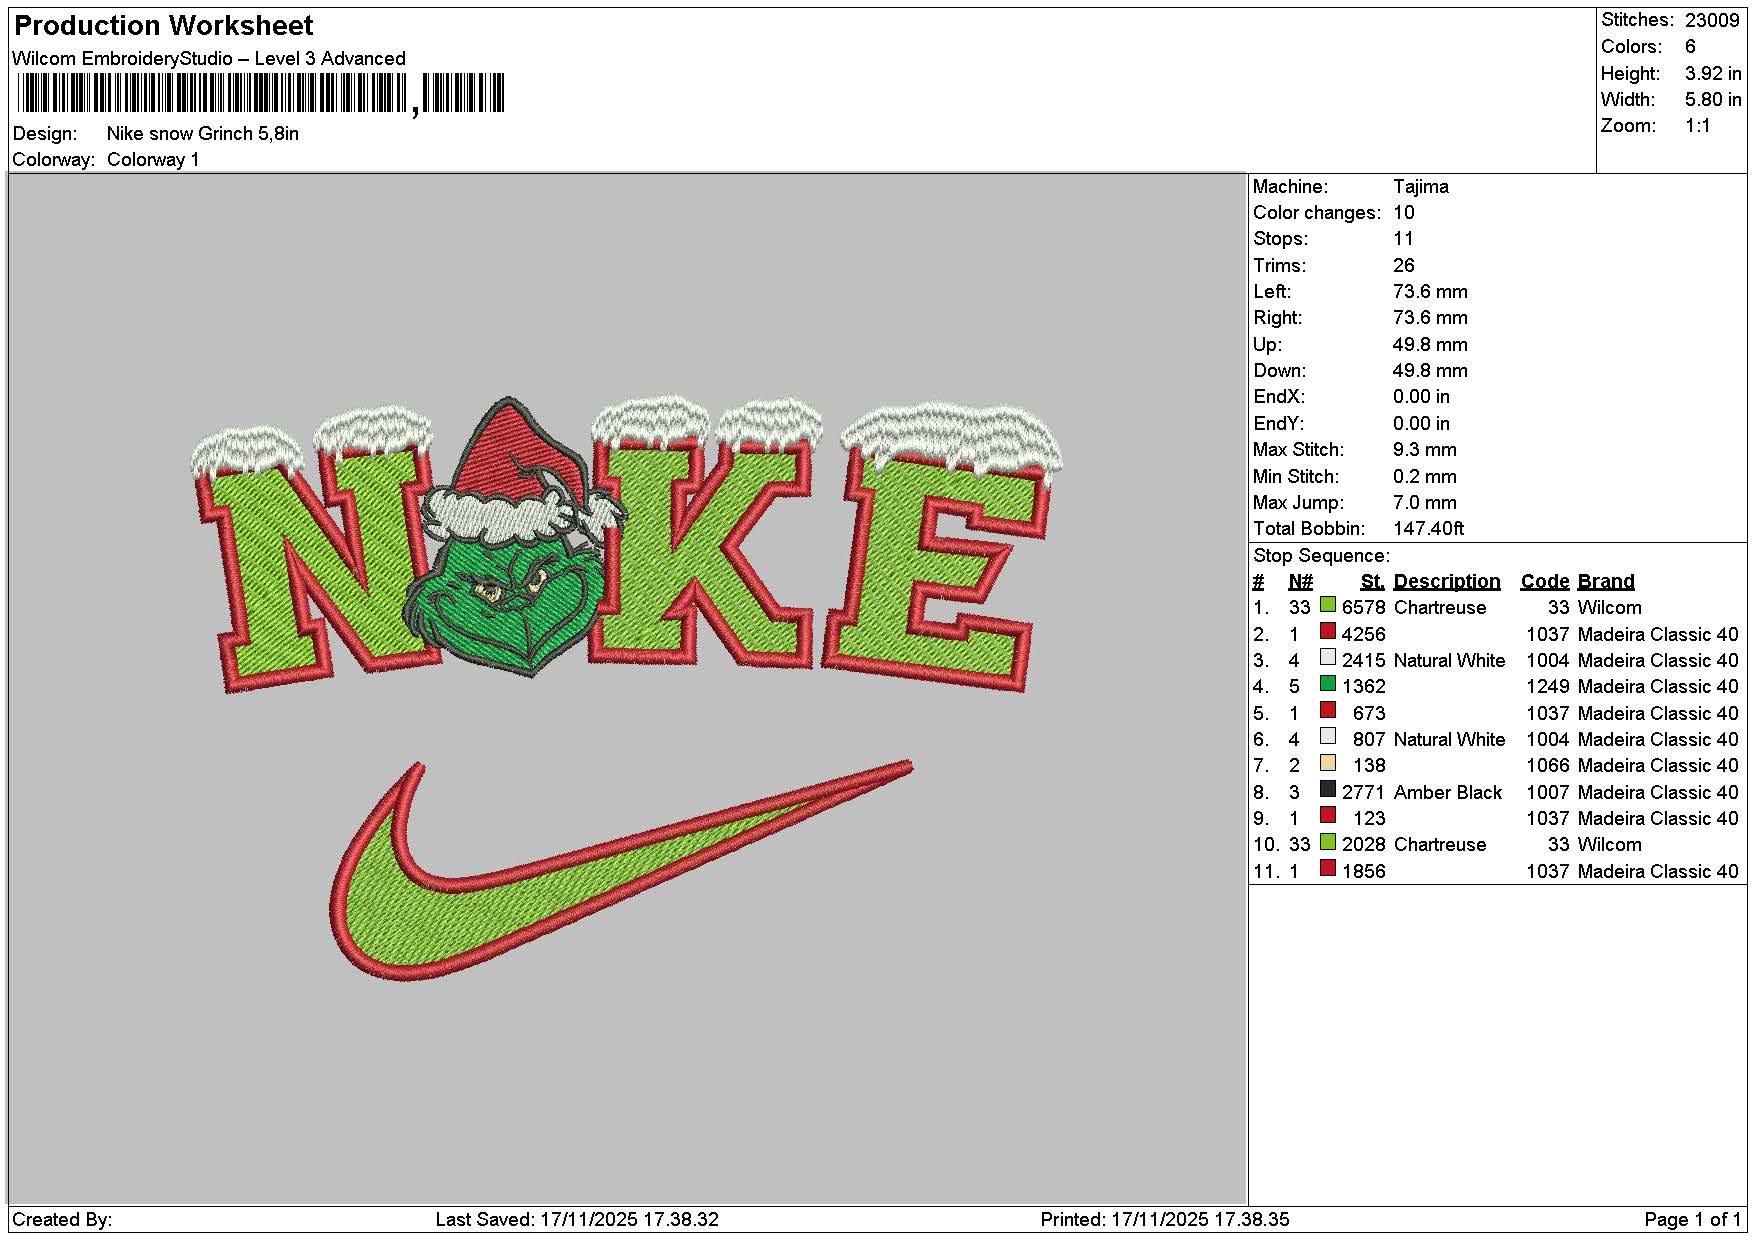
Task: Click the Color changes value 10
Action: pos(1404,212)
